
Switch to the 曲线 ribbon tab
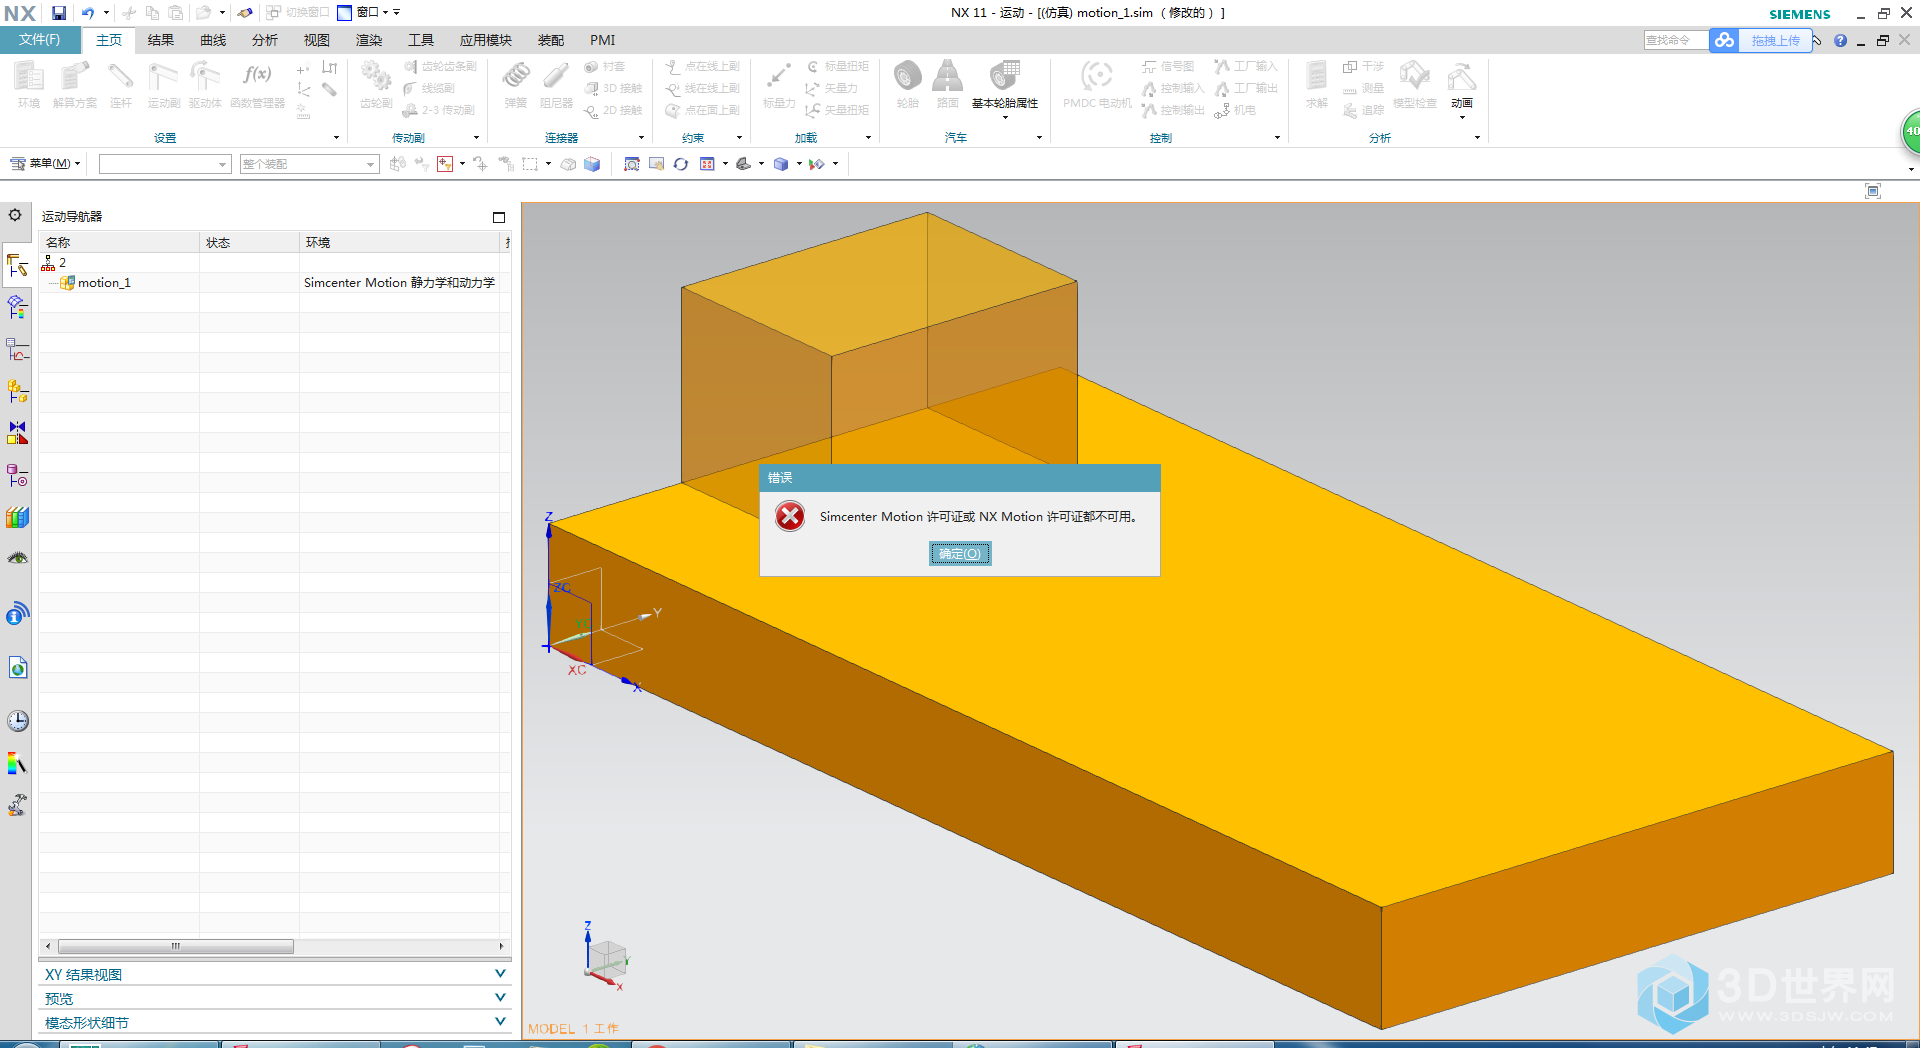(213, 40)
